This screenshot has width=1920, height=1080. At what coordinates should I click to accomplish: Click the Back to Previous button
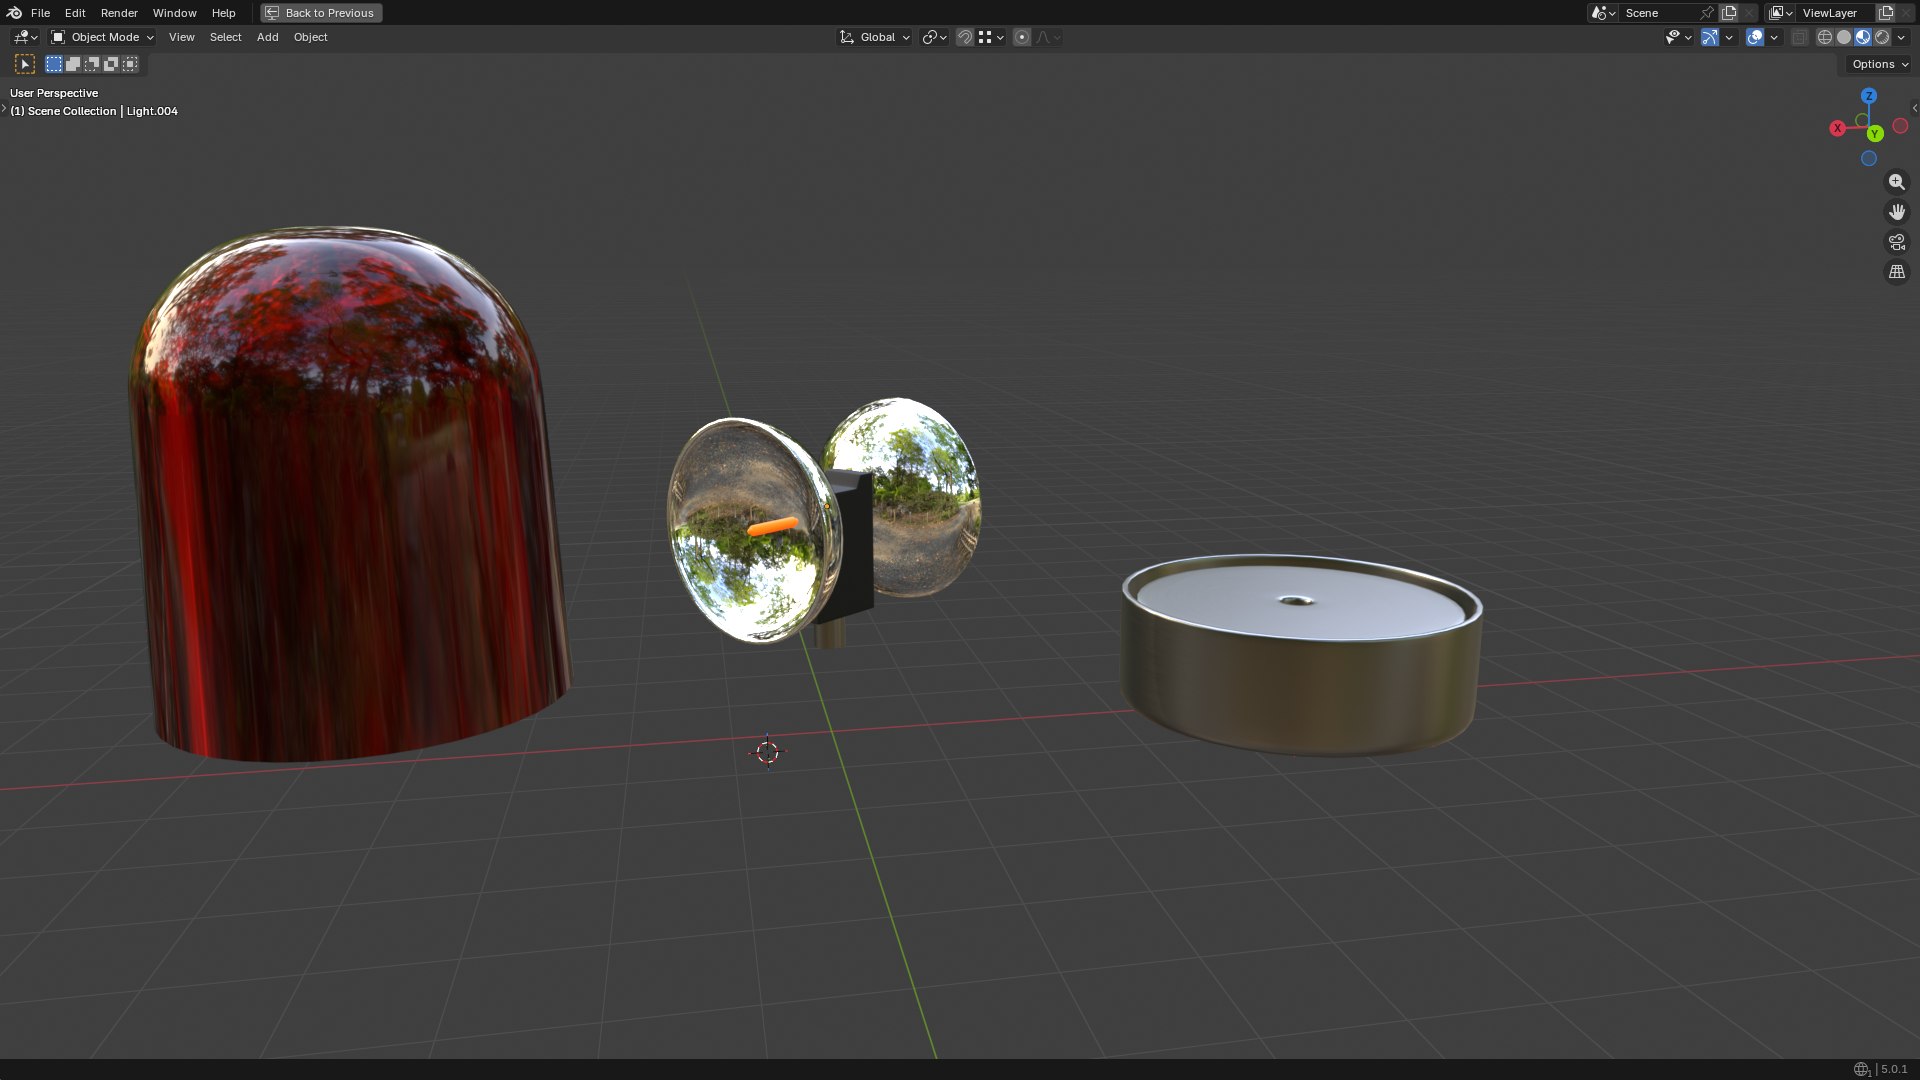tap(321, 13)
